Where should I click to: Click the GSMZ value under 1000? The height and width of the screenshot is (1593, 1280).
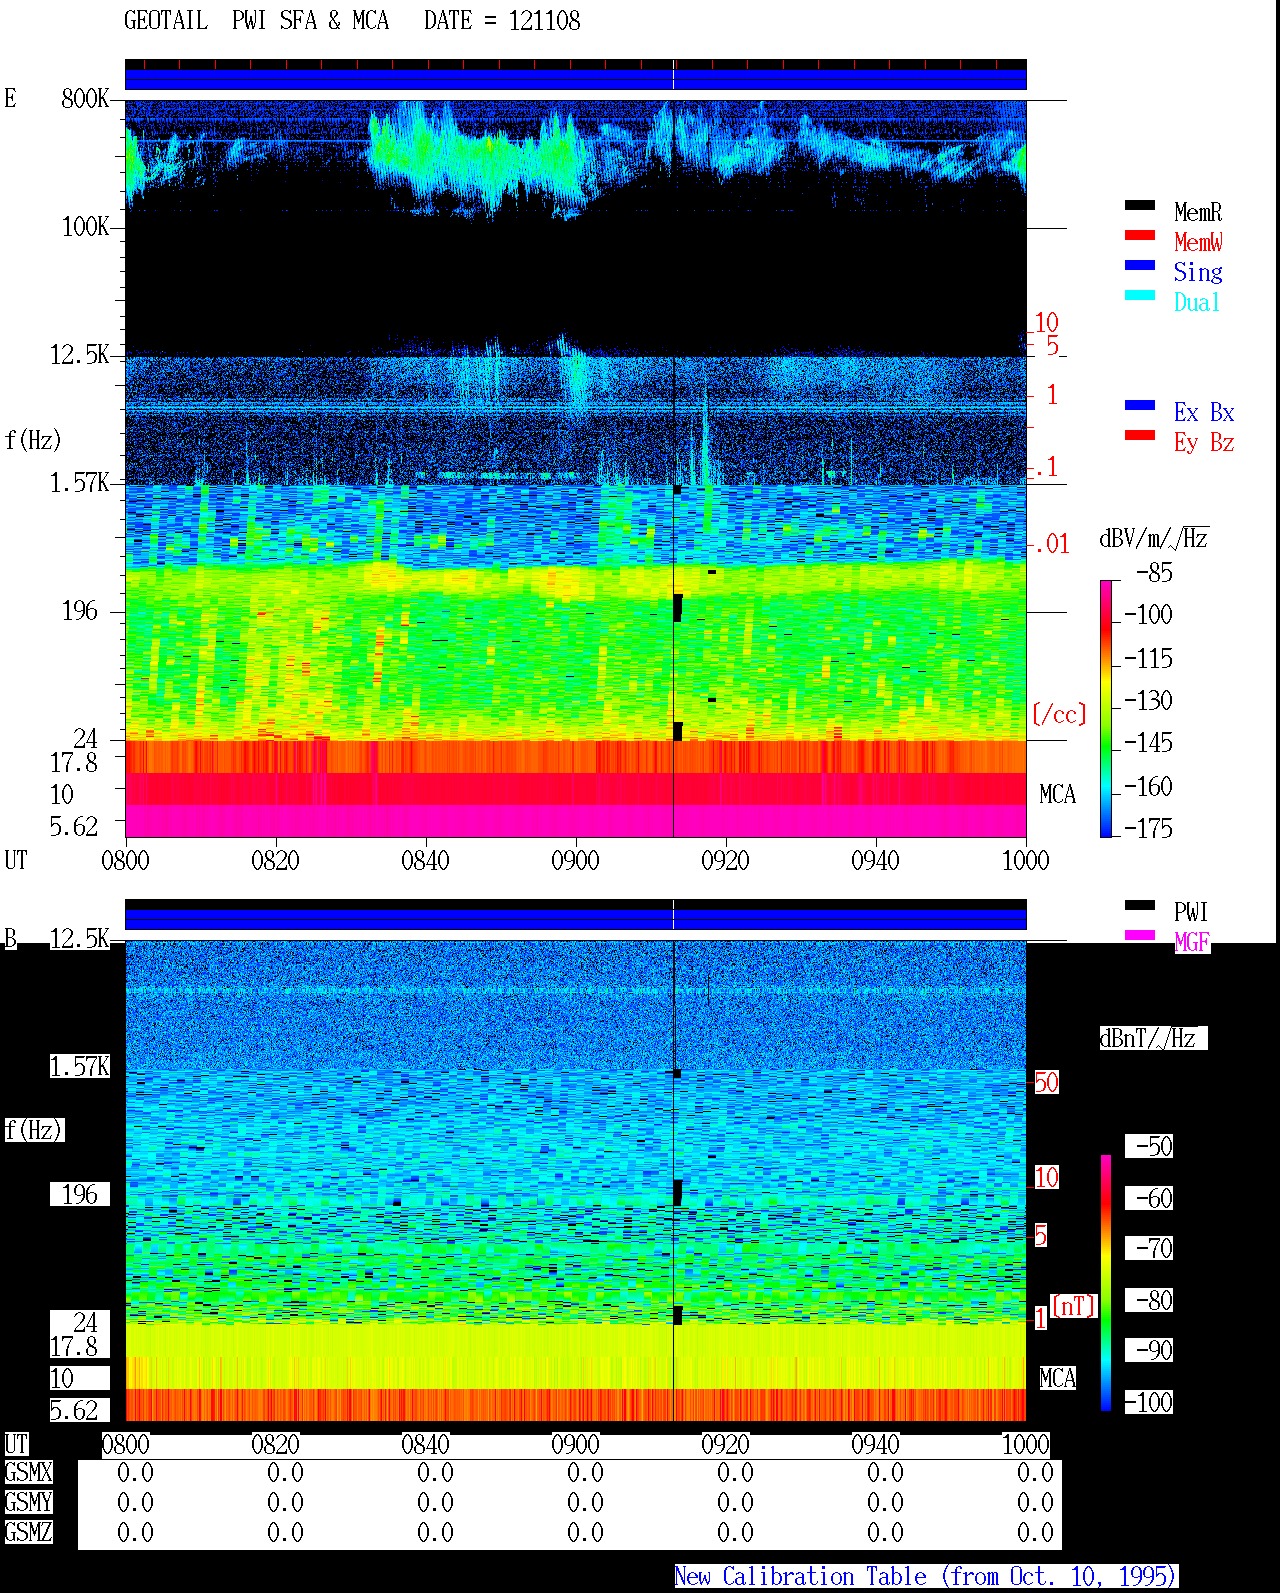[1035, 1533]
